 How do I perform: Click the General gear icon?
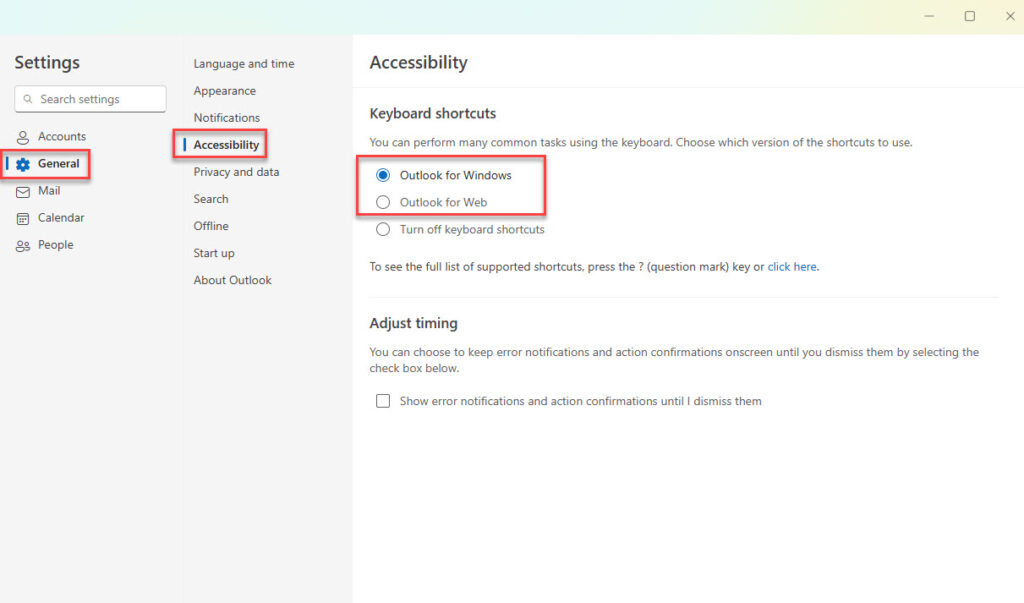click(23, 164)
